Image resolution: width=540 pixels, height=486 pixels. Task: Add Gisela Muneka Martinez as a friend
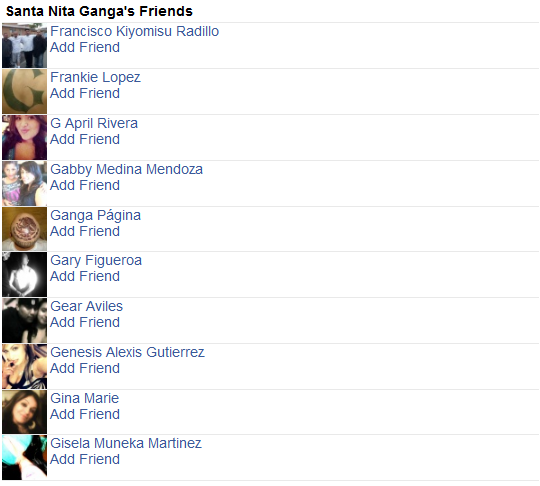(x=85, y=459)
